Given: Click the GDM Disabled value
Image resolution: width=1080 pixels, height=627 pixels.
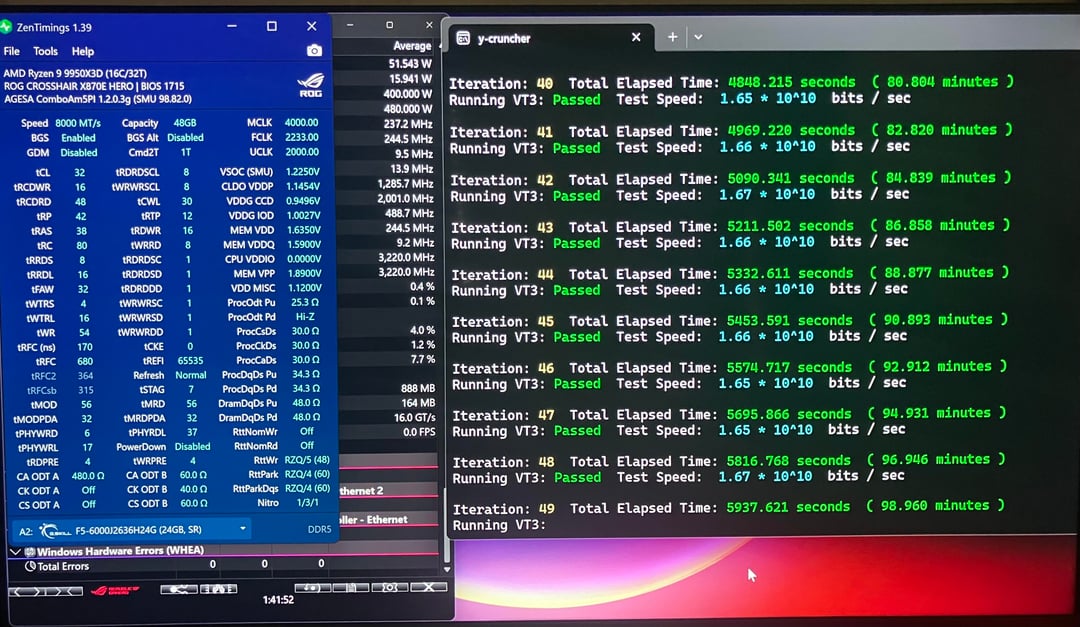Looking at the screenshot, I should point(79,153).
